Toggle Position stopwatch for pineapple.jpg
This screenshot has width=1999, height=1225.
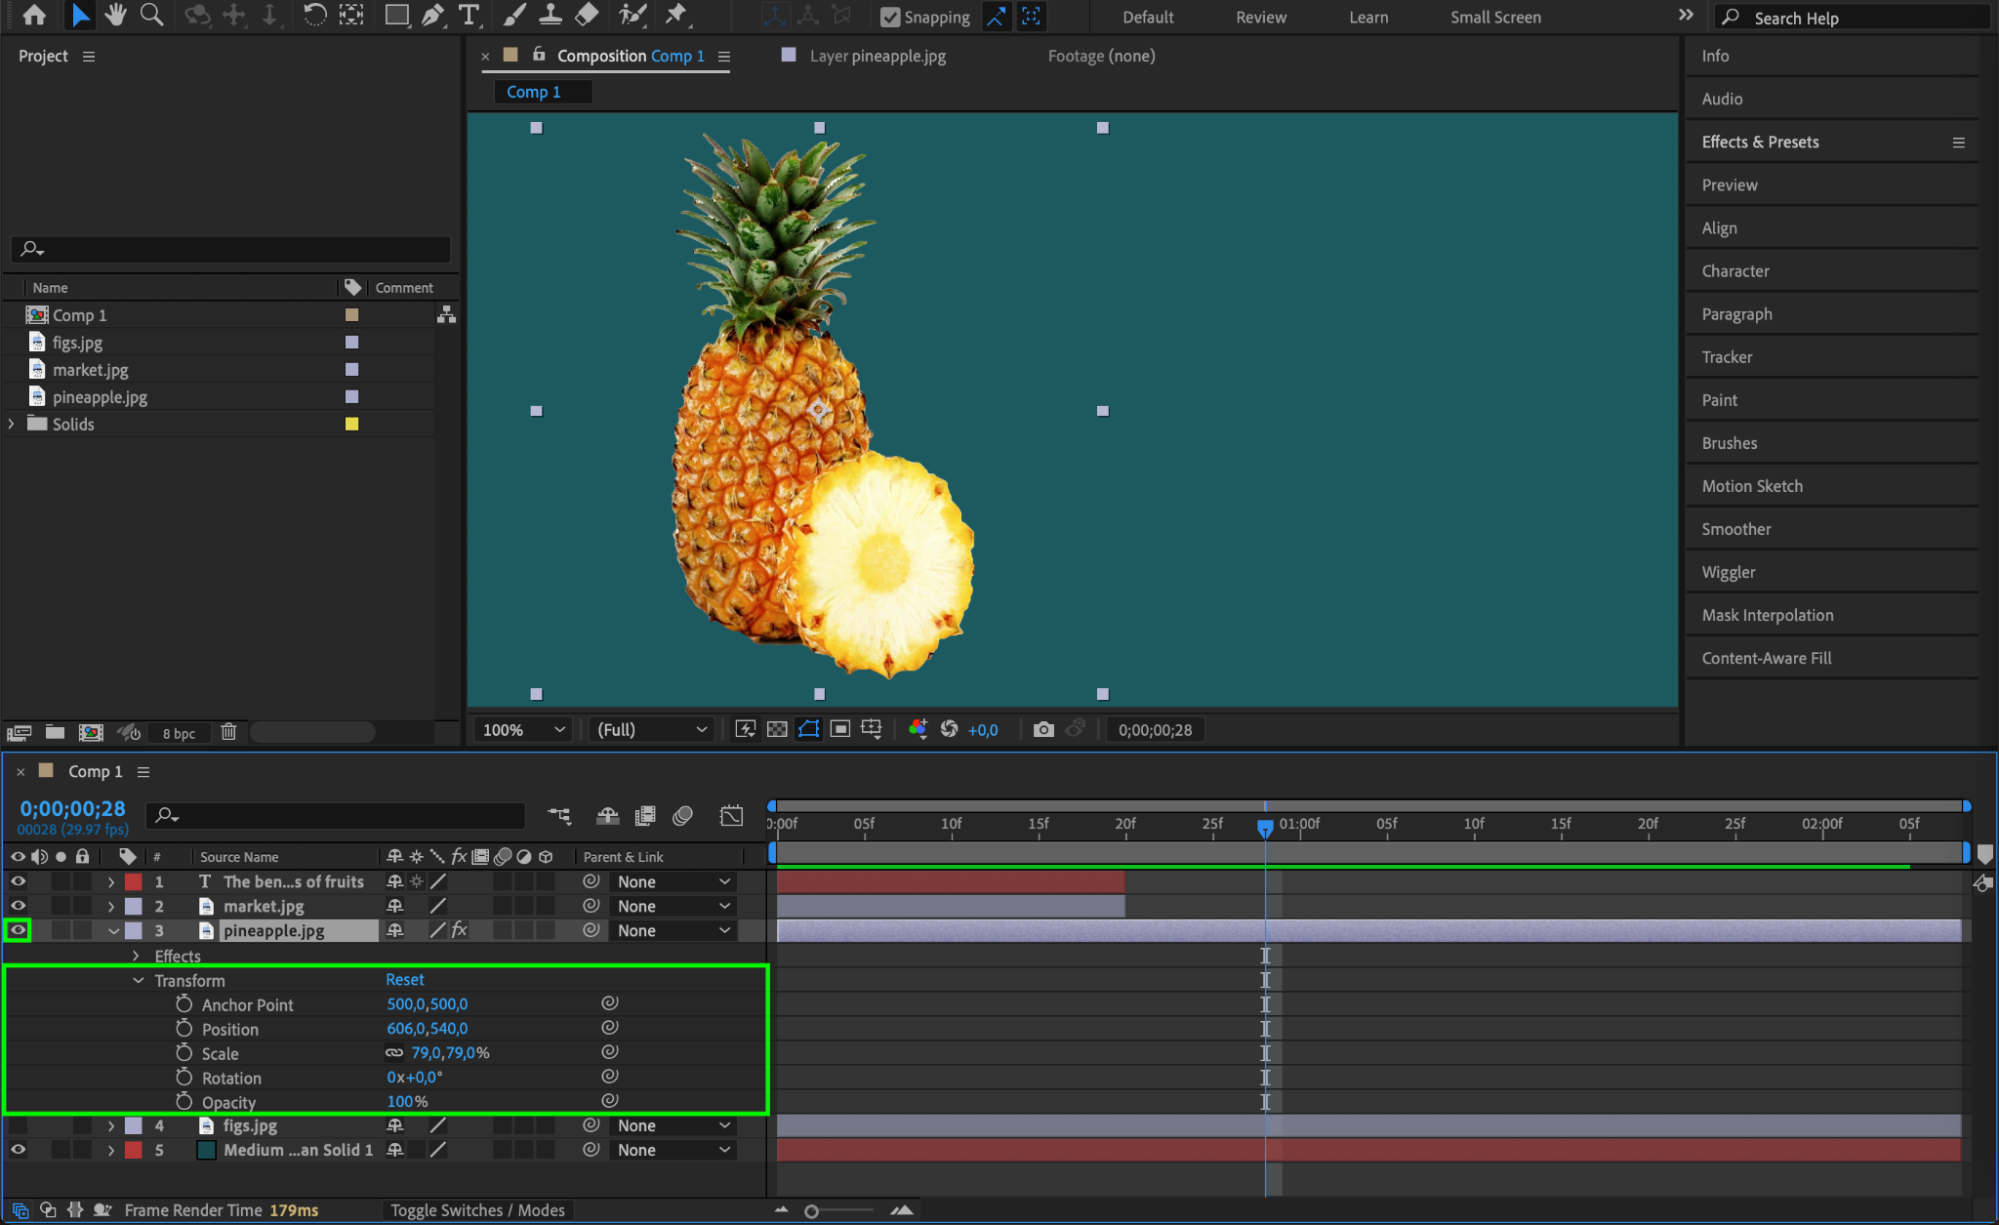[184, 1028]
